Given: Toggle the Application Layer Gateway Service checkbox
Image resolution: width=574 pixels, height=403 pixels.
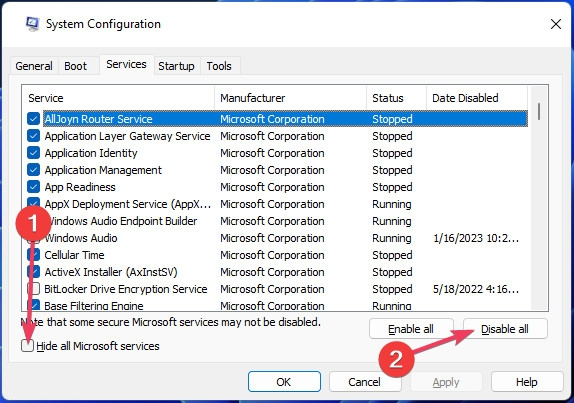Looking at the screenshot, I should click(x=33, y=136).
